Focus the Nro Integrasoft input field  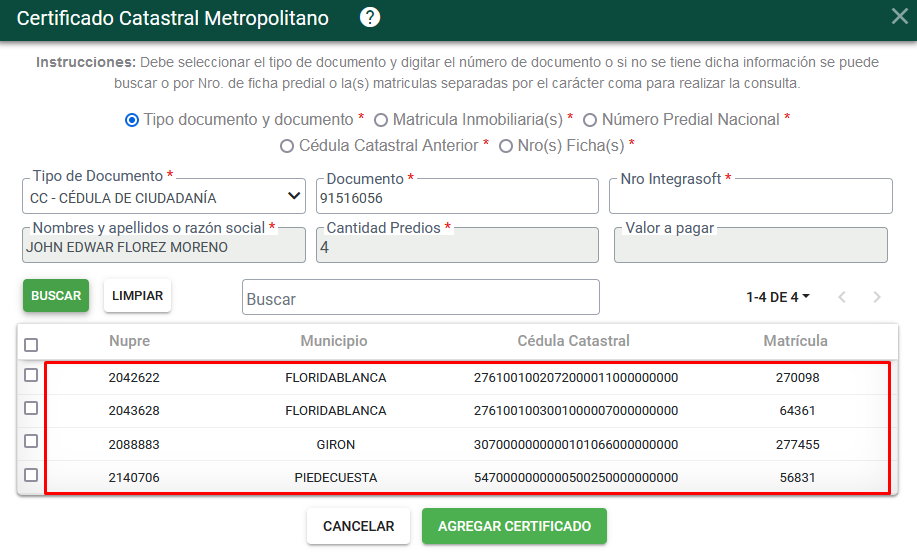click(x=751, y=197)
